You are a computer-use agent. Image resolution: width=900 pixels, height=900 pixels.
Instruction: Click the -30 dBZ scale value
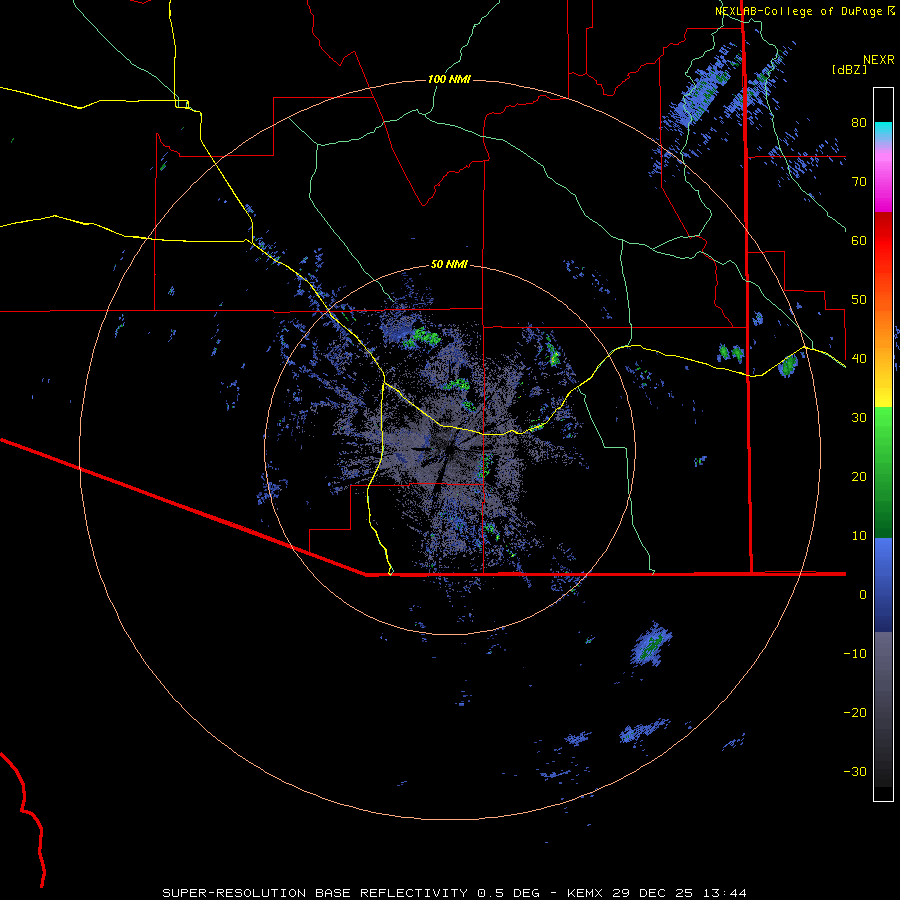[855, 772]
